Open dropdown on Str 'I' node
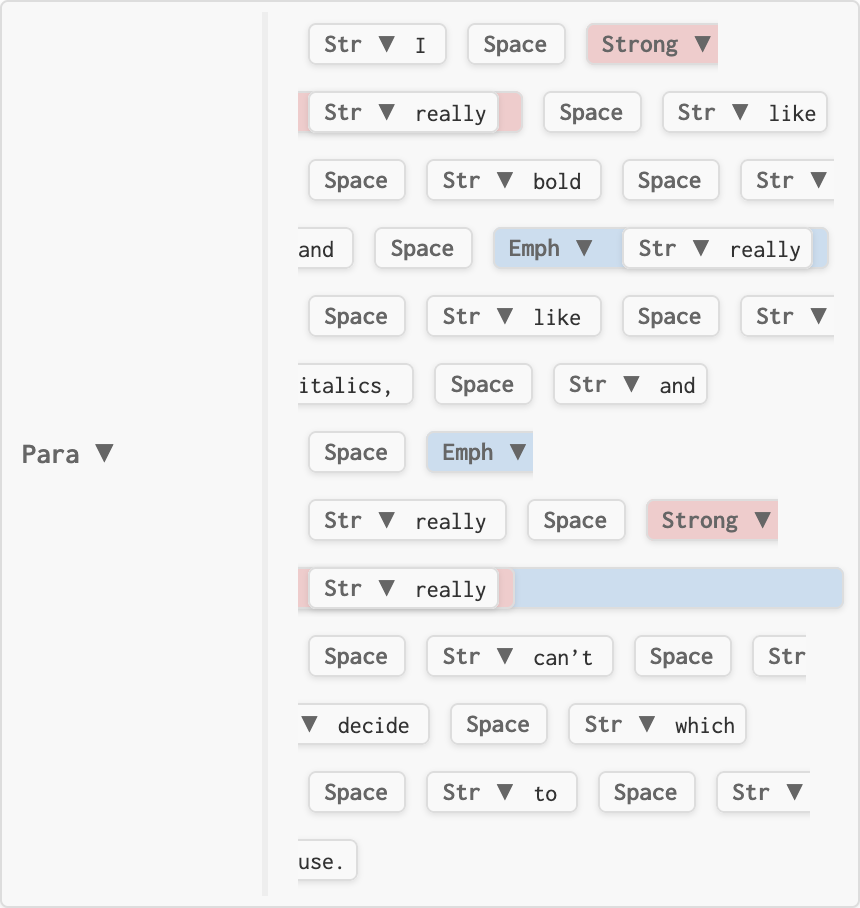860x908 pixels. 386,44
